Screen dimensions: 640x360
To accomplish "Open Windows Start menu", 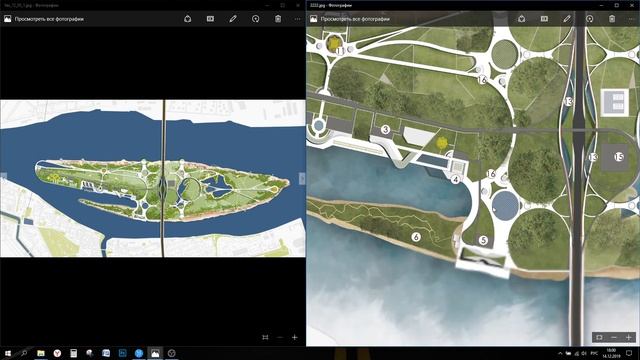I will point(8,353).
